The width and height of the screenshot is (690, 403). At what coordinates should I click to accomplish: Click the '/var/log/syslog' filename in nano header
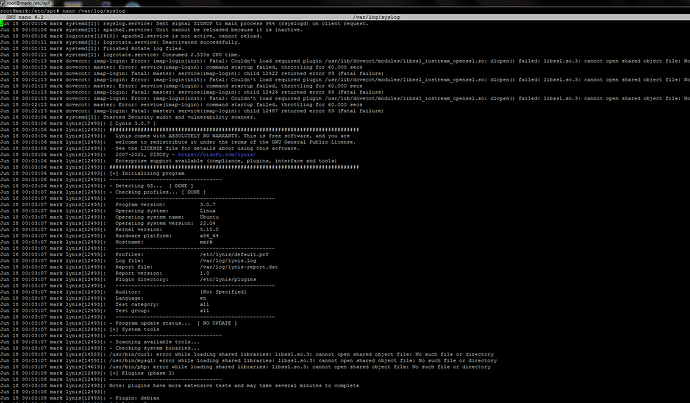pos(376,17)
